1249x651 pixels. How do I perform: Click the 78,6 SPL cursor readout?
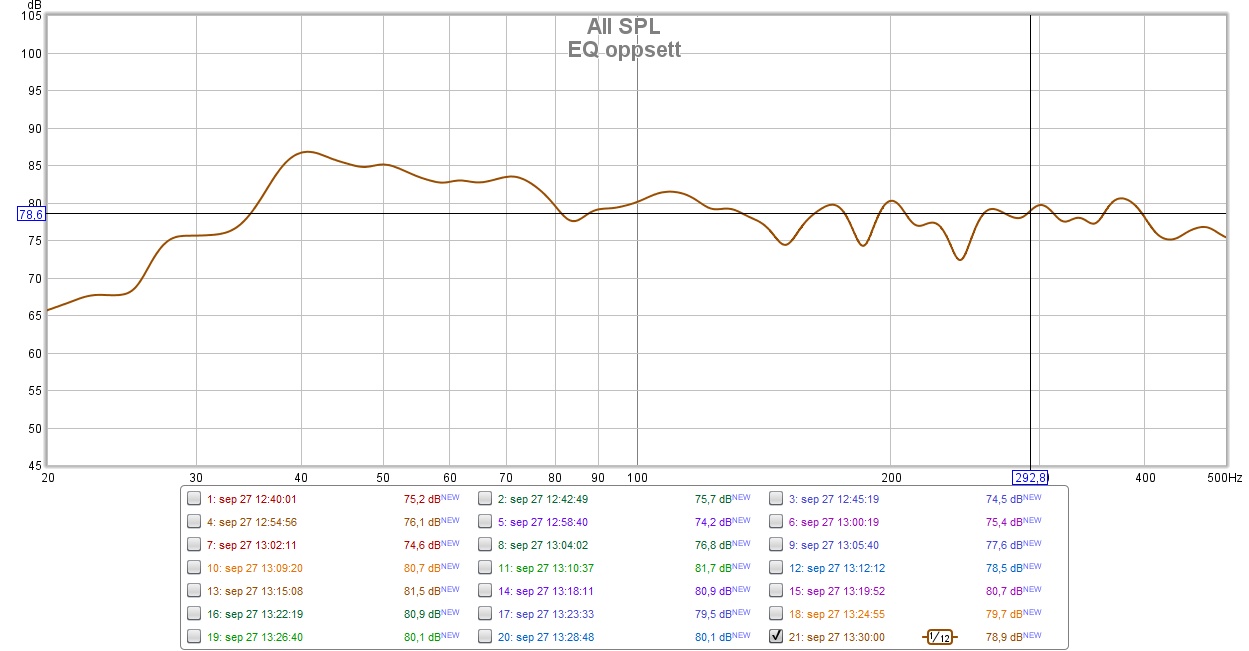(31, 213)
